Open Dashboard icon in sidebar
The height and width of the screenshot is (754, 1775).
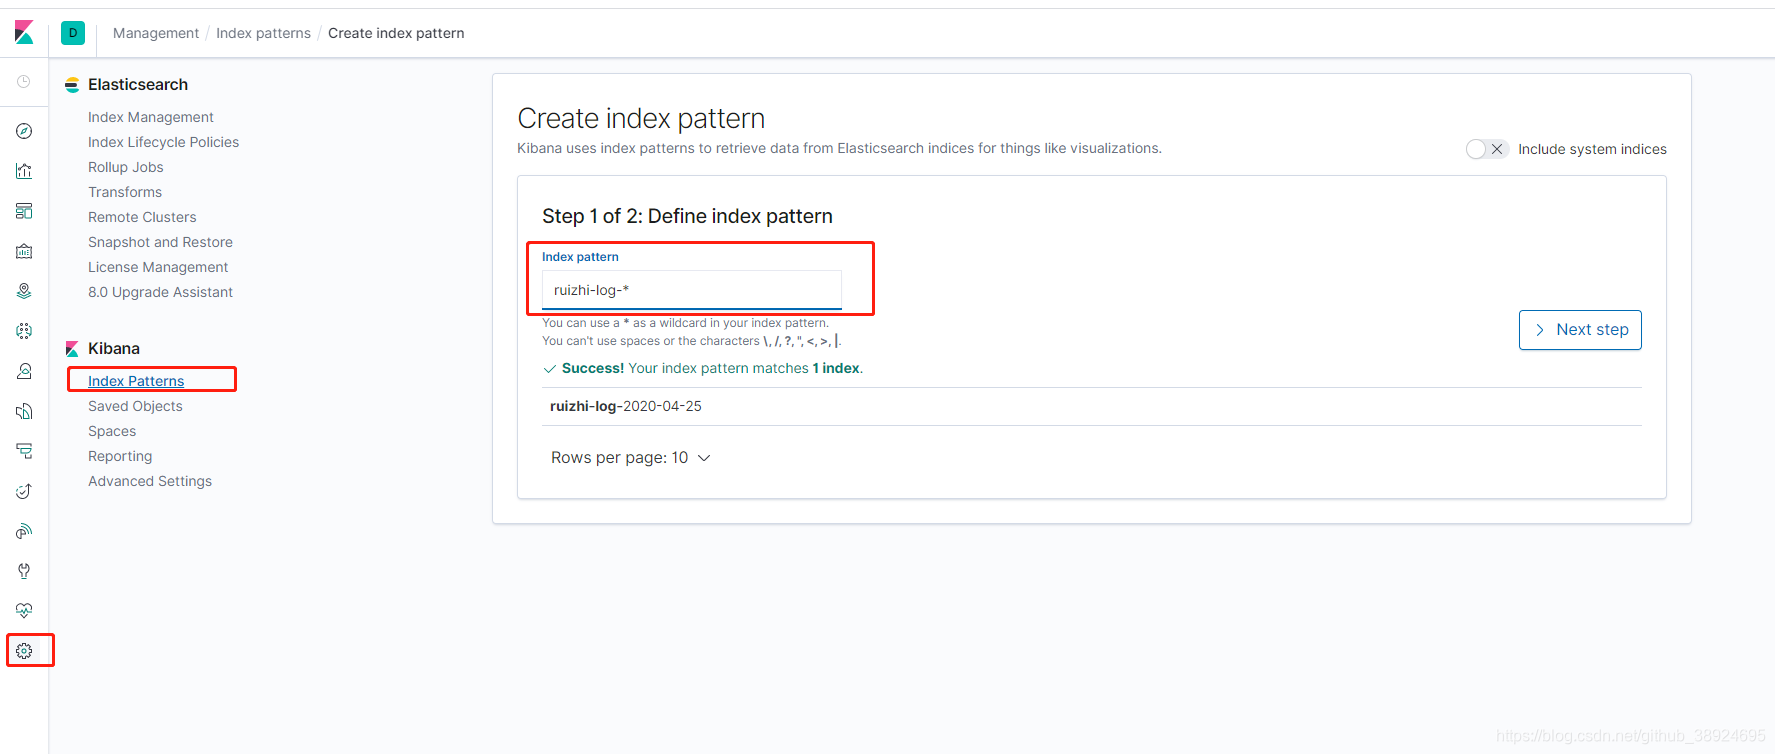pyautogui.click(x=24, y=211)
